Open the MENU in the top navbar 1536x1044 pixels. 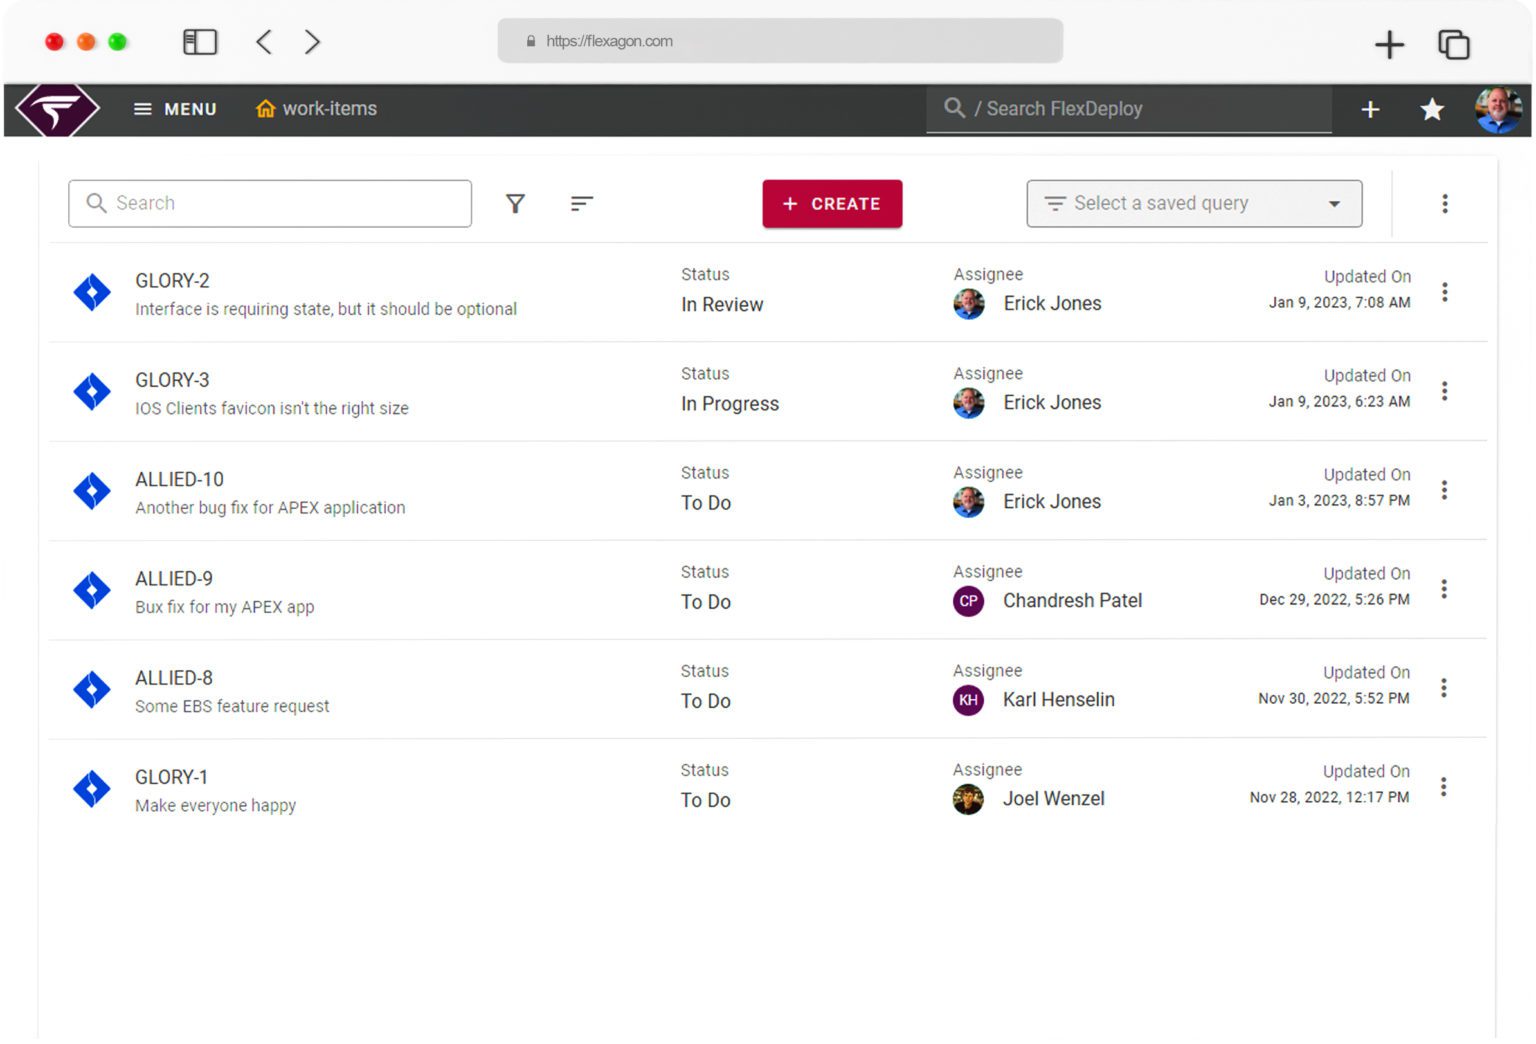[x=174, y=109]
